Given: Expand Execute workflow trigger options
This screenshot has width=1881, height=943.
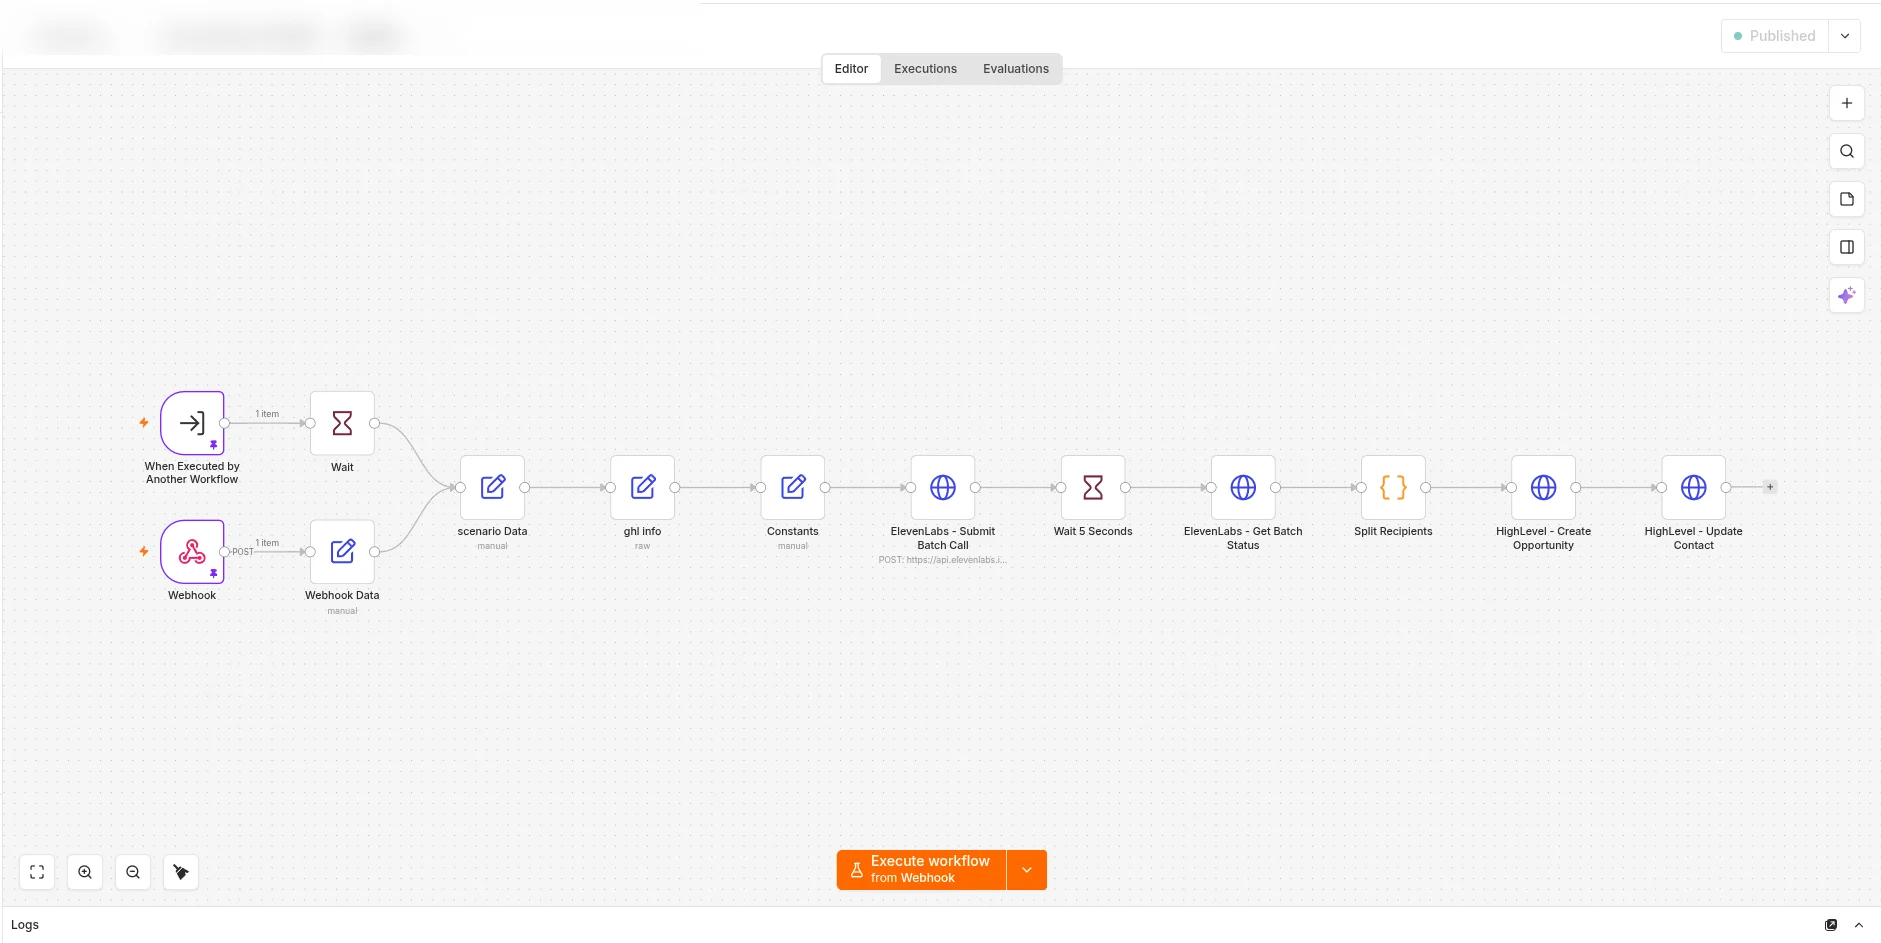Looking at the screenshot, I should (1027, 870).
